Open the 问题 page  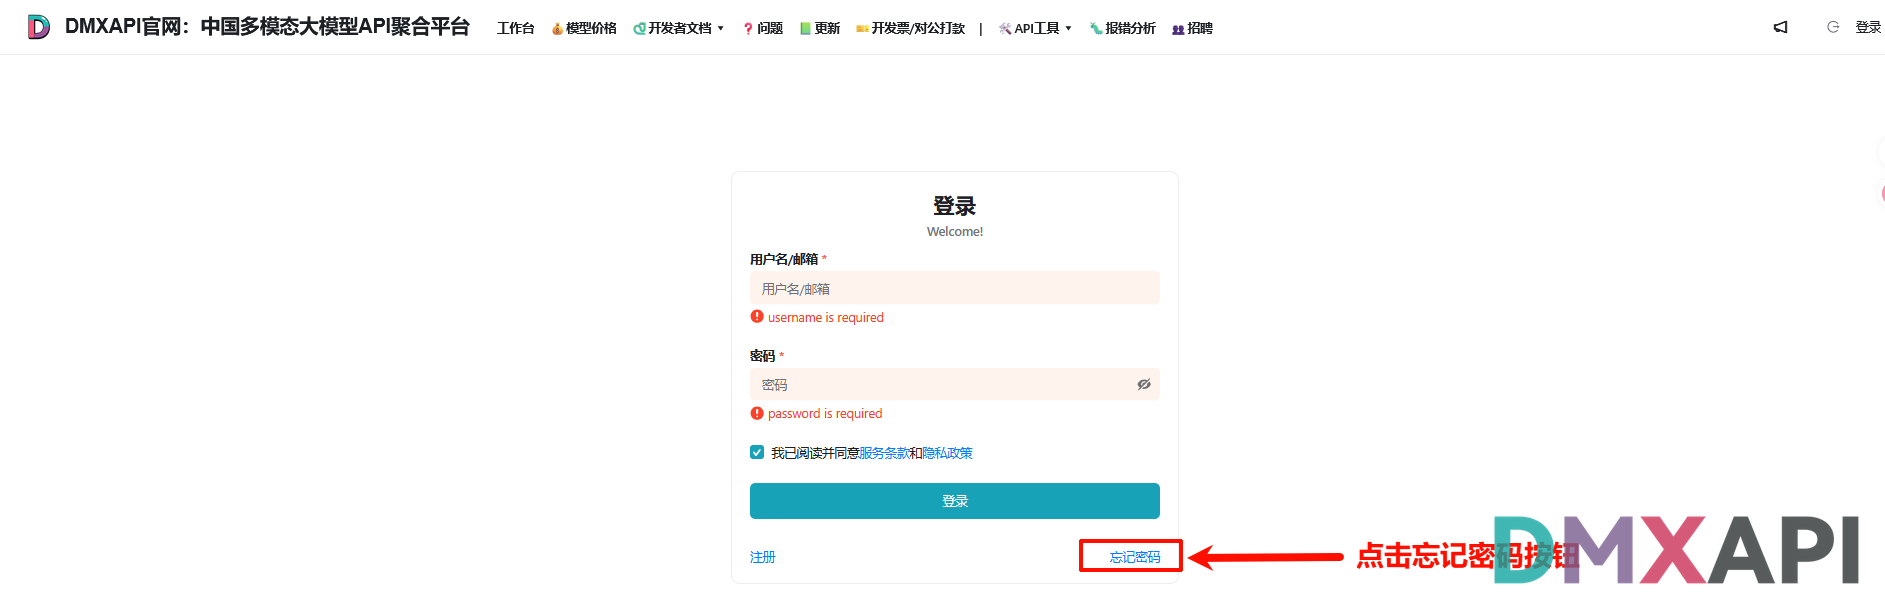tap(763, 28)
